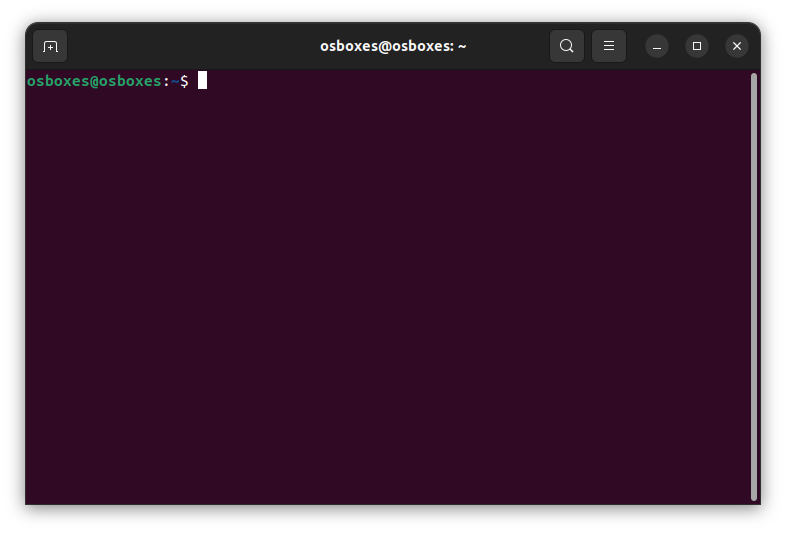
Task: Open the hamburger main menu
Action: (609, 46)
